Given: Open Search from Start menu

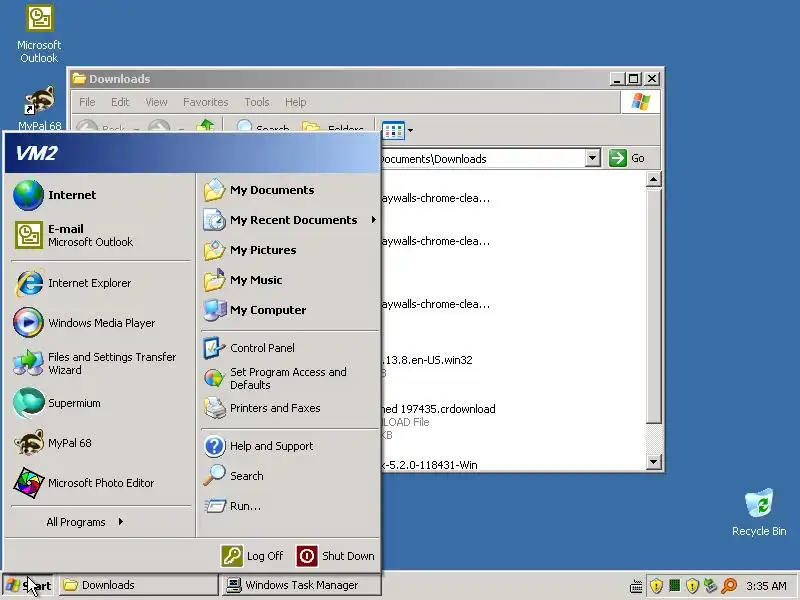Looking at the screenshot, I should (x=289, y=476).
